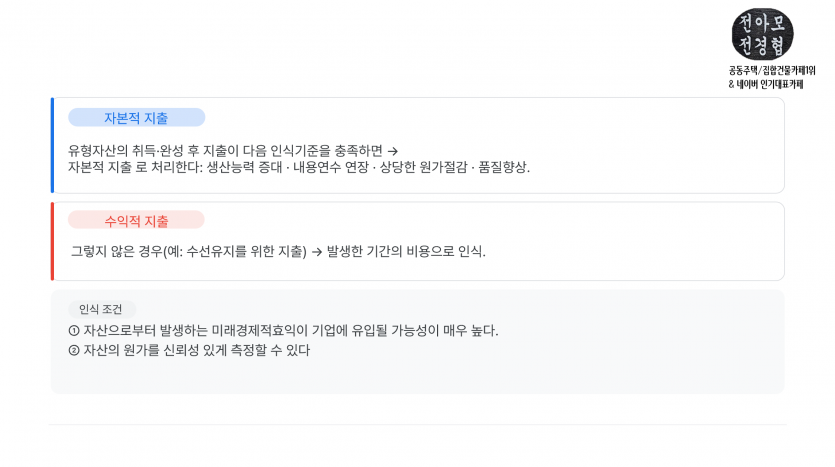This screenshot has width=835, height=467.
Task: Click the arrow before 발생한 기간의 비용
Action: 317,251
